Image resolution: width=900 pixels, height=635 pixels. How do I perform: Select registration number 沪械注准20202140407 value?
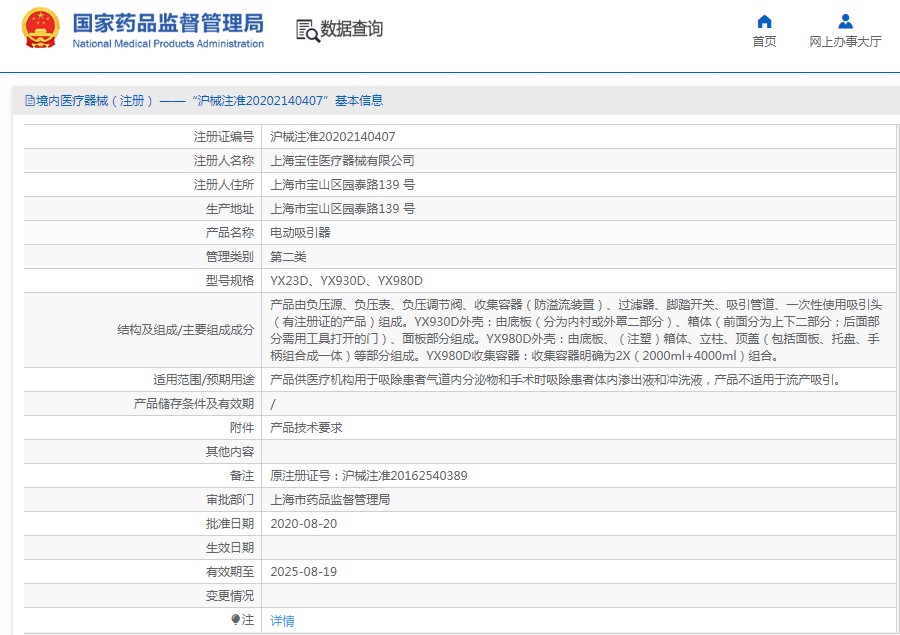[x=332, y=137]
